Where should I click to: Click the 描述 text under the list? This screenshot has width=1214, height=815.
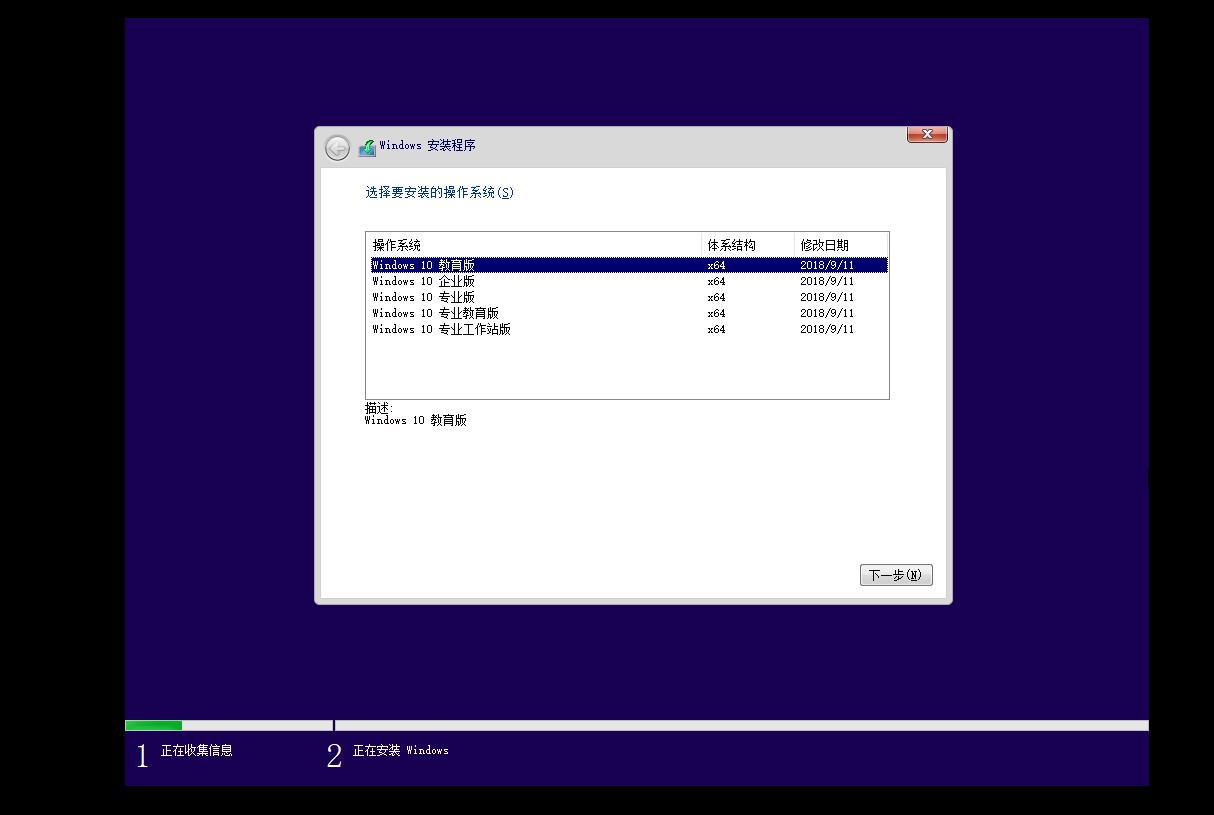376,412
